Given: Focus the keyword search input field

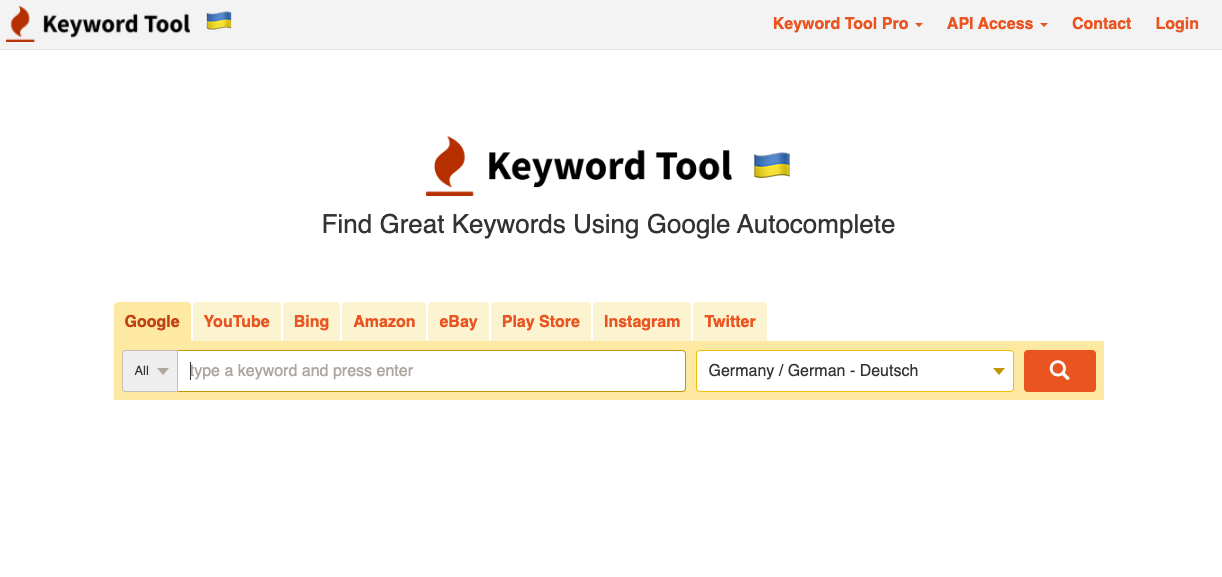Looking at the screenshot, I should (x=432, y=371).
